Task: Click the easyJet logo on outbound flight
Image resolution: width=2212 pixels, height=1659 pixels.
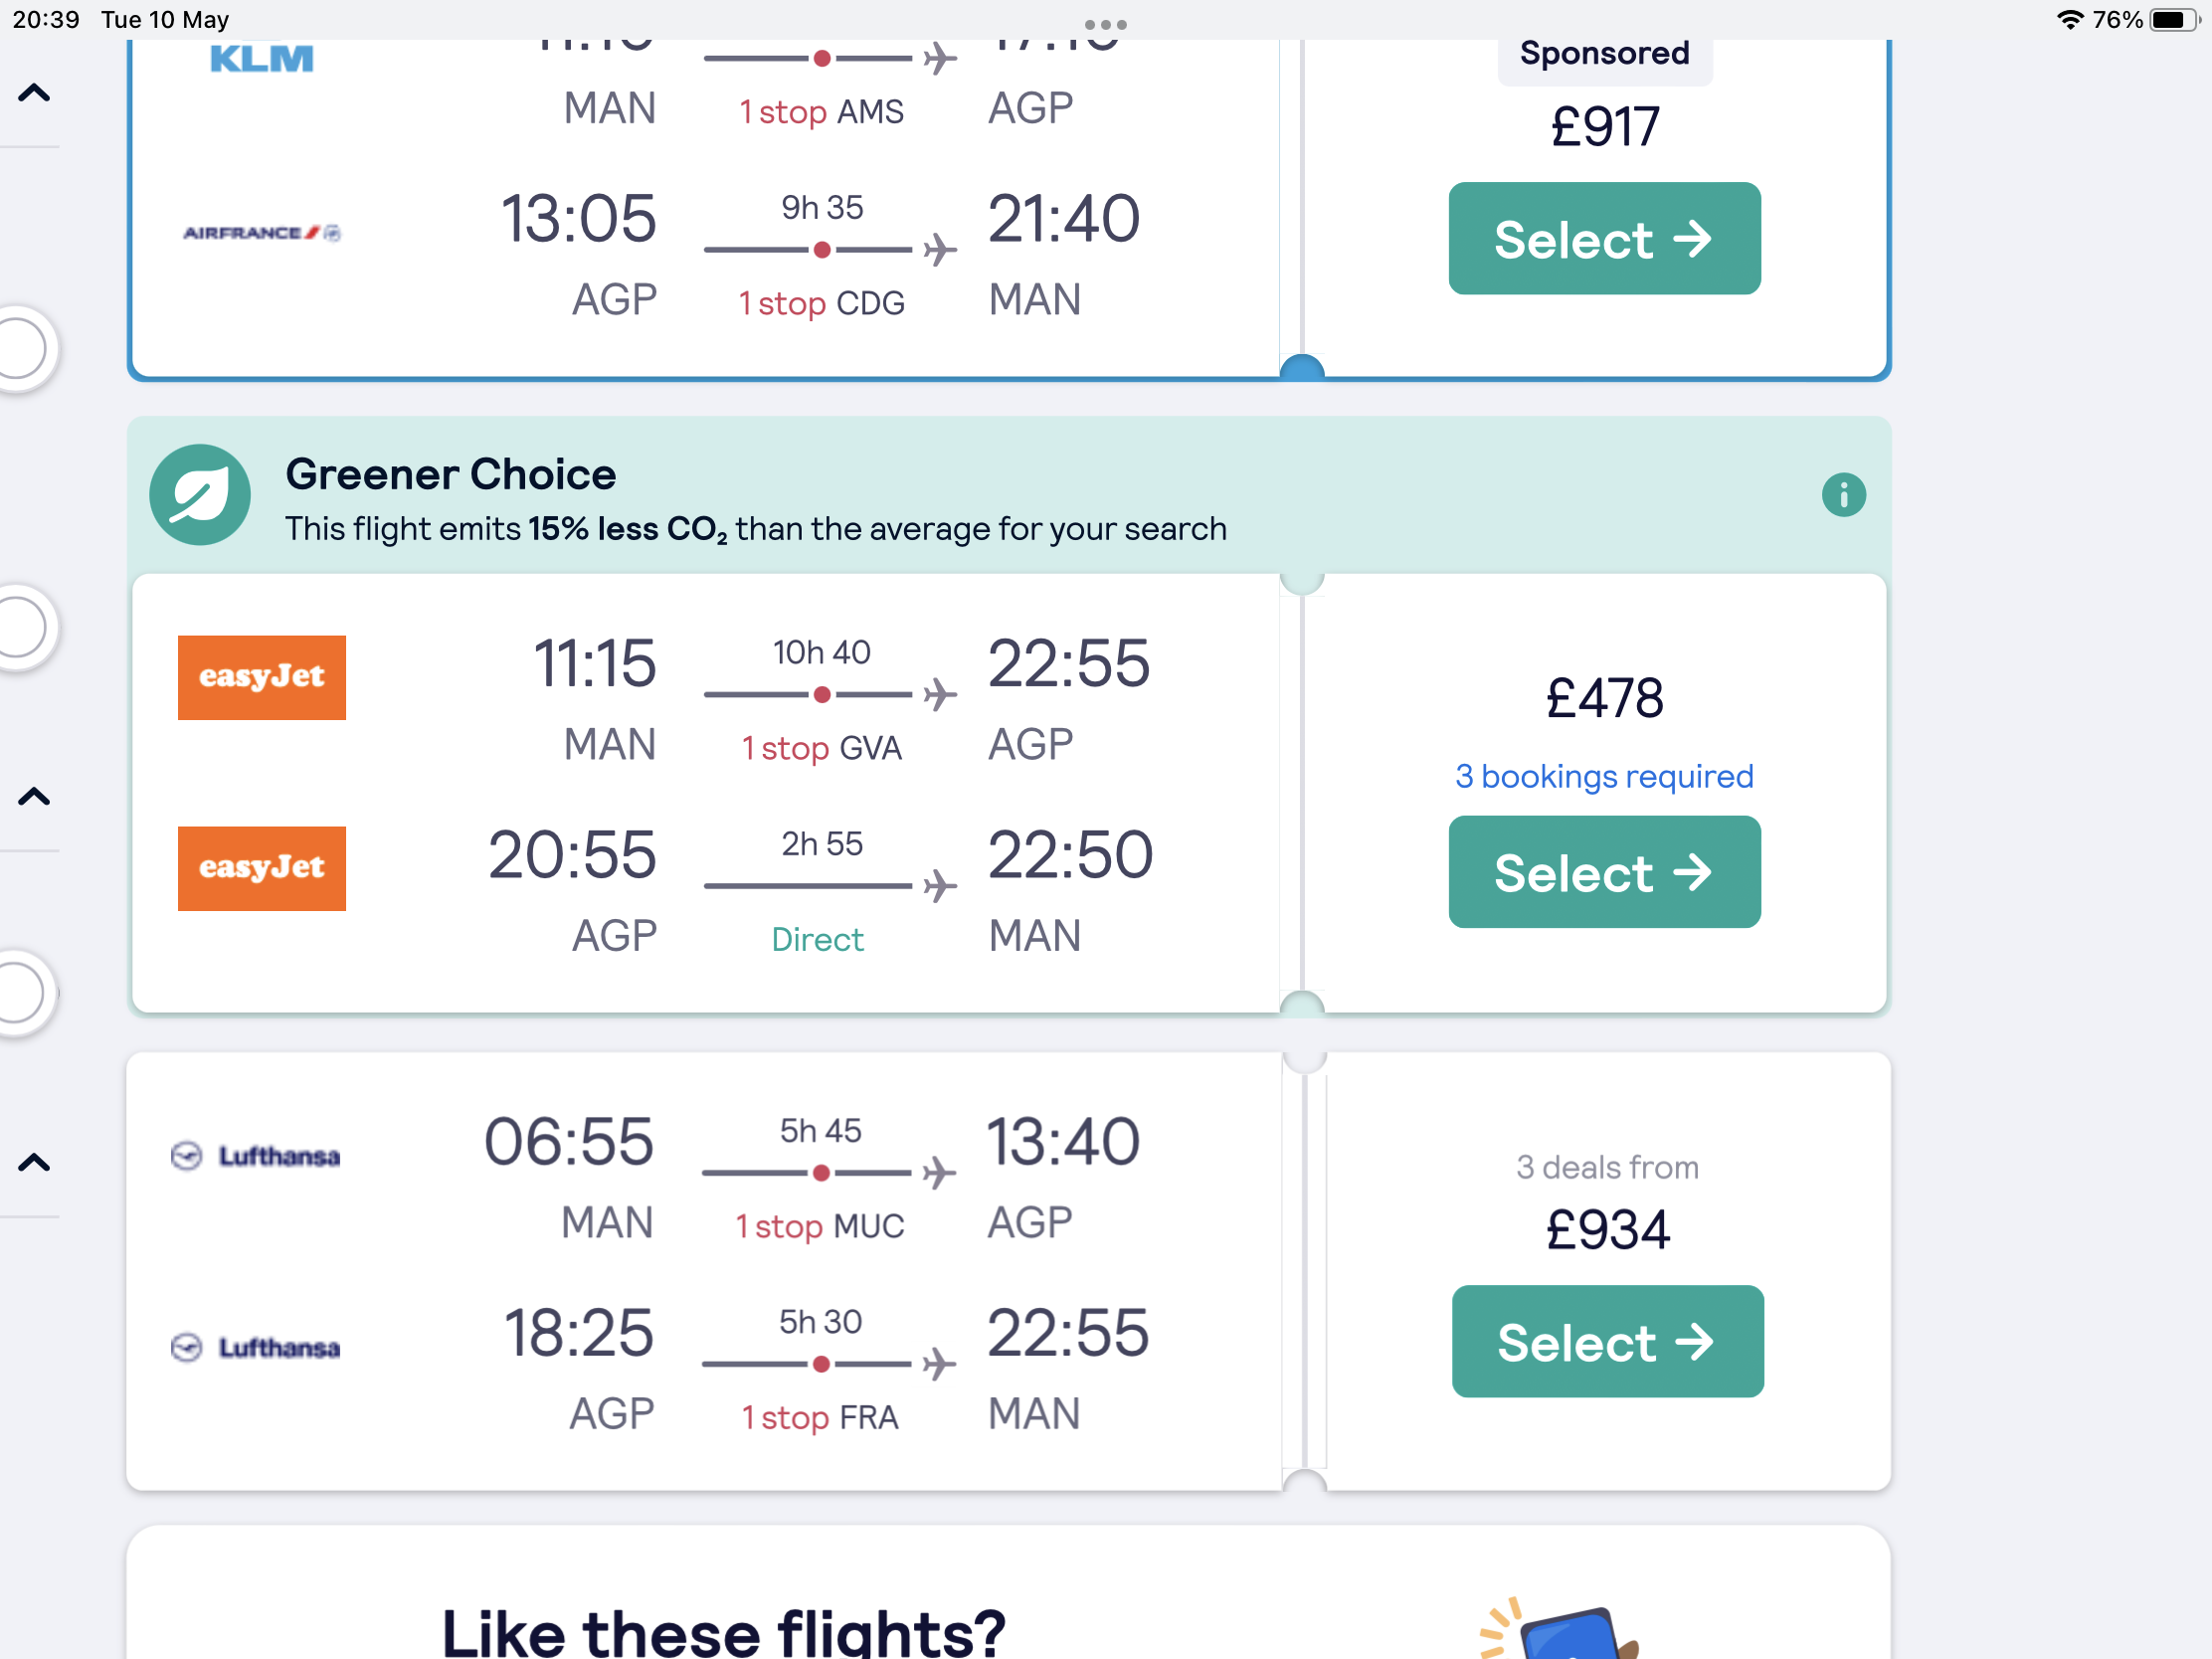Action: [x=262, y=677]
